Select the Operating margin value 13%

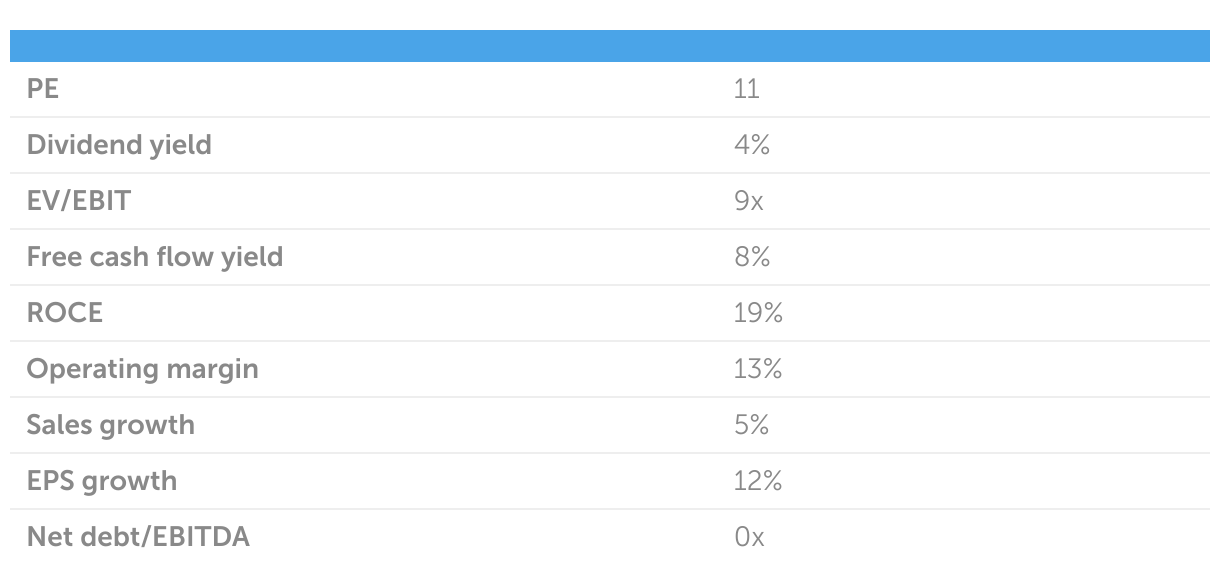point(757,369)
